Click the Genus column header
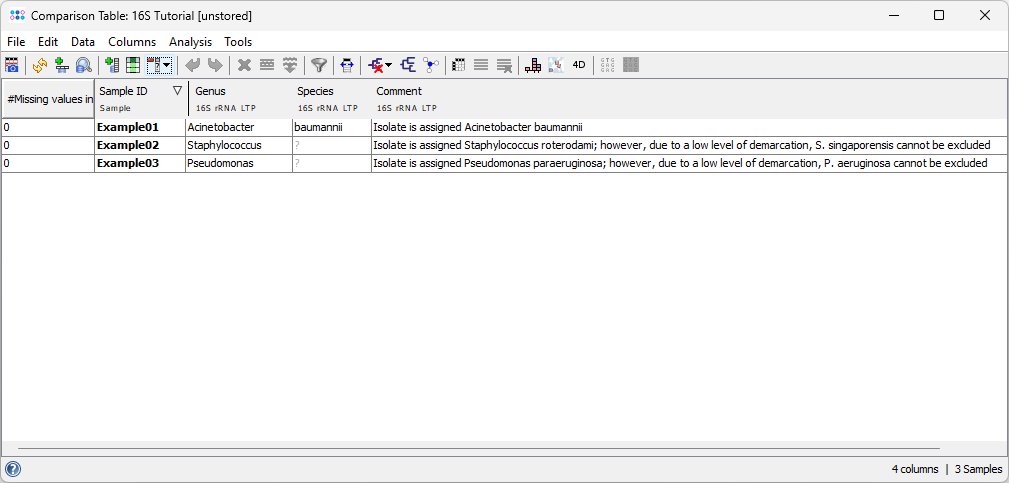 [x=239, y=98]
